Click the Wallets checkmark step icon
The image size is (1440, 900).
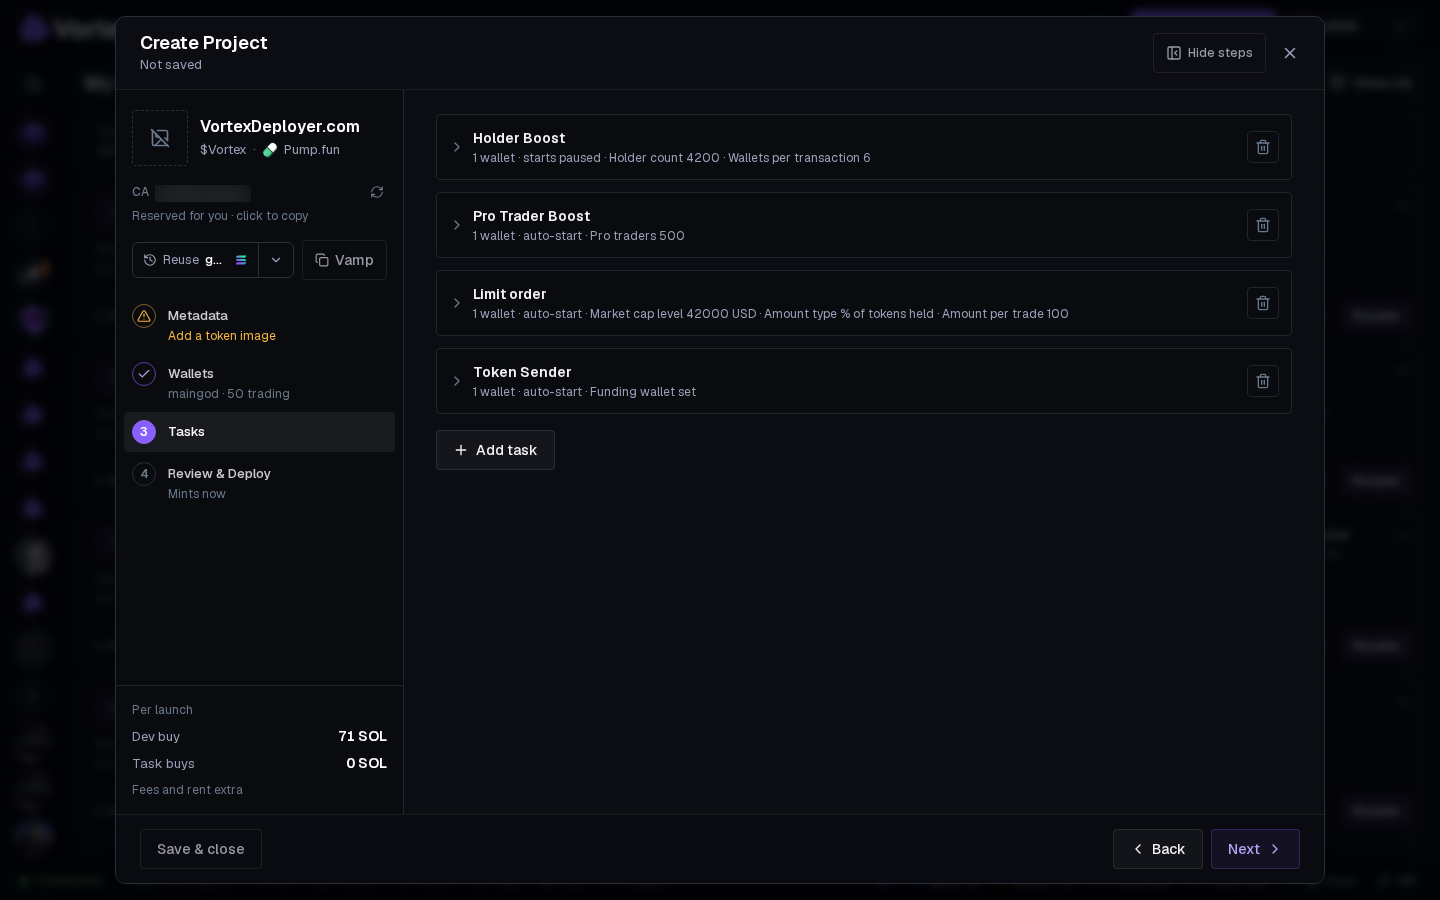coord(144,374)
